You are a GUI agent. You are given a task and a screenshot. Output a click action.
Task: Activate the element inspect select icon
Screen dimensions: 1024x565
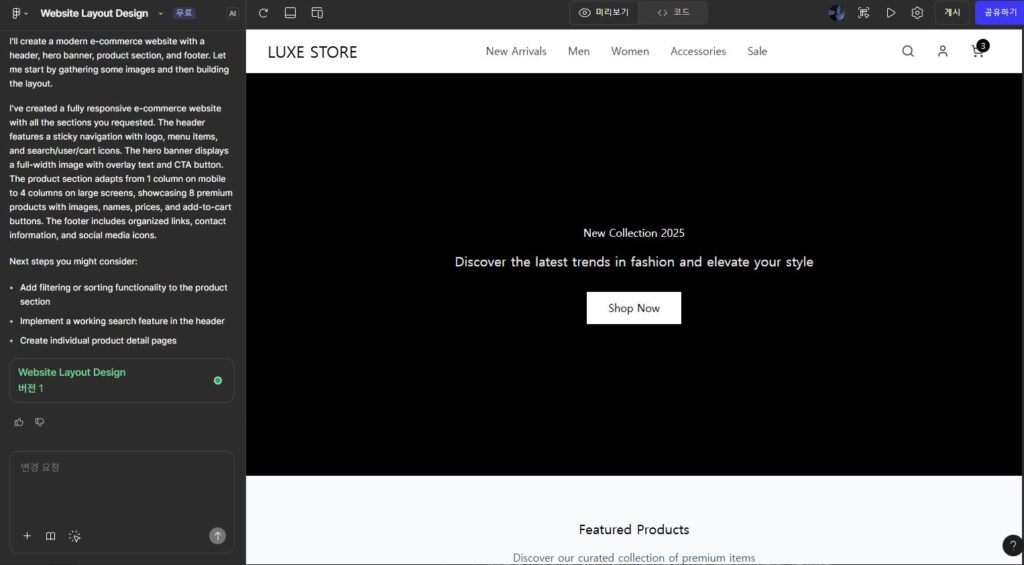point(863,13)
